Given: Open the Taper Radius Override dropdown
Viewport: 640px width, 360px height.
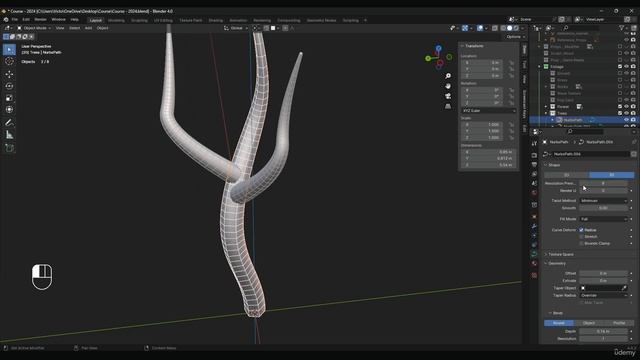Looking at the screenshot, I should click(604, 296).
